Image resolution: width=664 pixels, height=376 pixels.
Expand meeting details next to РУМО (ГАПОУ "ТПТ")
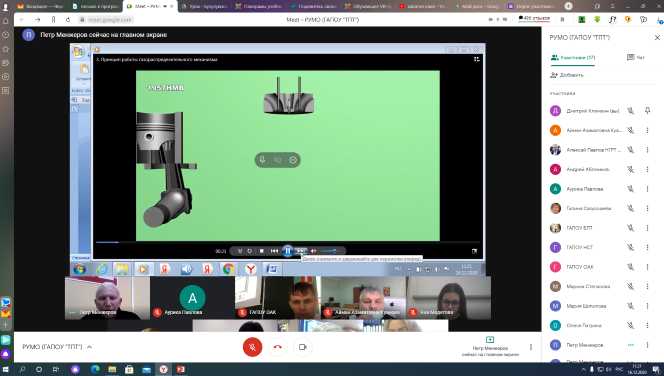(x=89, y=347)
